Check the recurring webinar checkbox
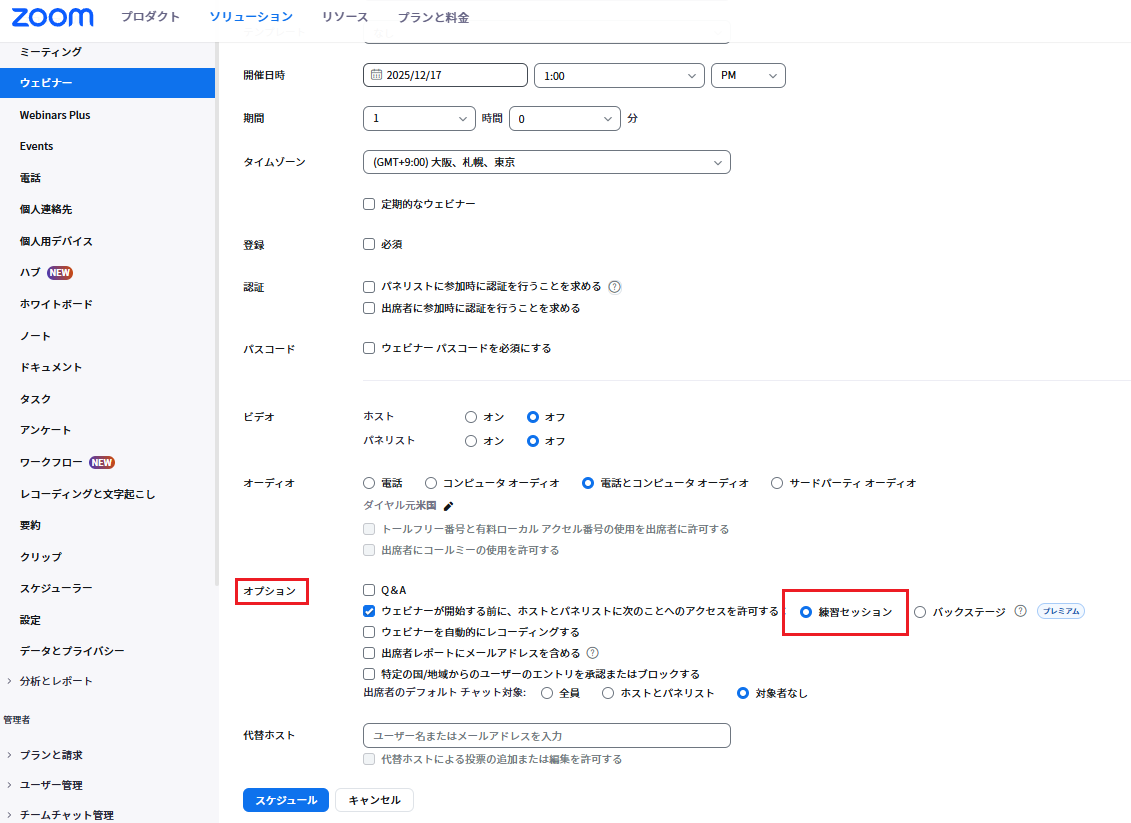The image size is (1131, 823). pyautogui.click(x=369, y=204)
